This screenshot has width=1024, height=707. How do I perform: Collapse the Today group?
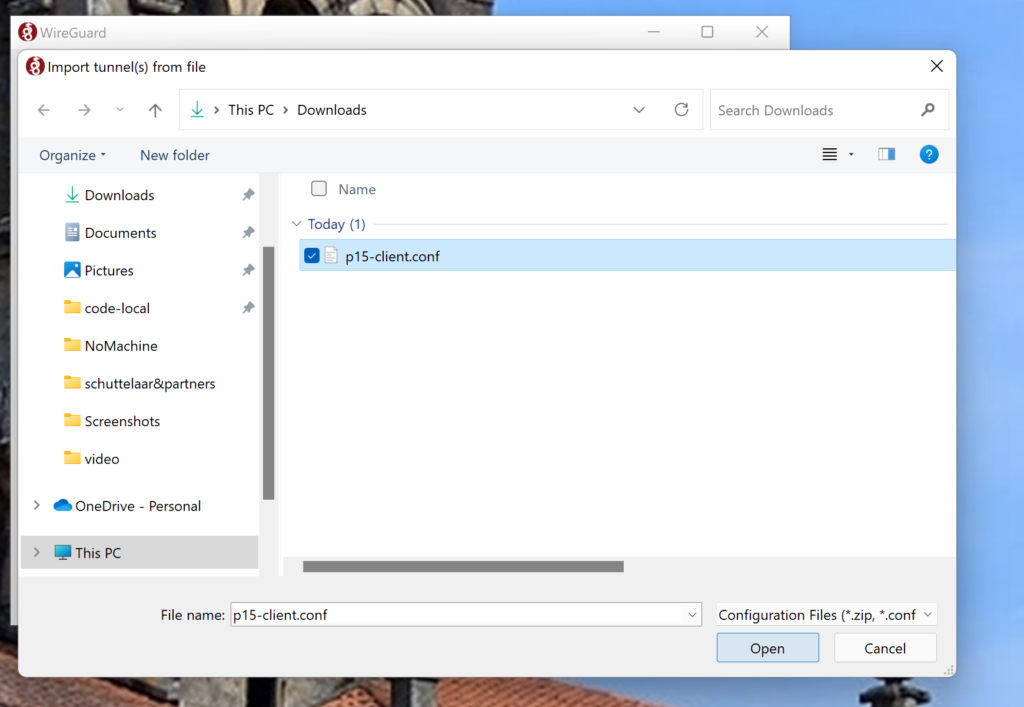tap(296, 224)
